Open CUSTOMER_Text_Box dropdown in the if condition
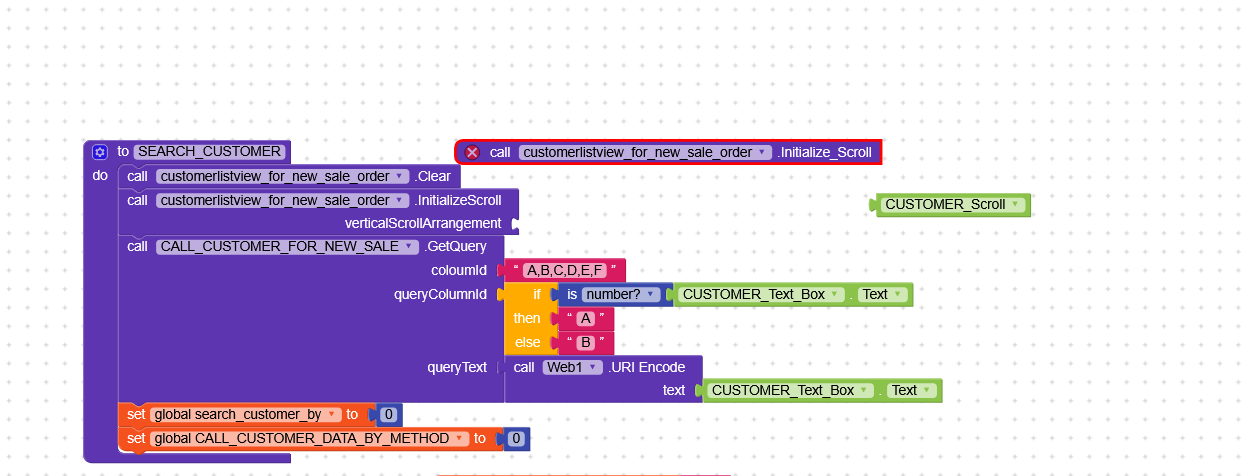 (764, 294)
